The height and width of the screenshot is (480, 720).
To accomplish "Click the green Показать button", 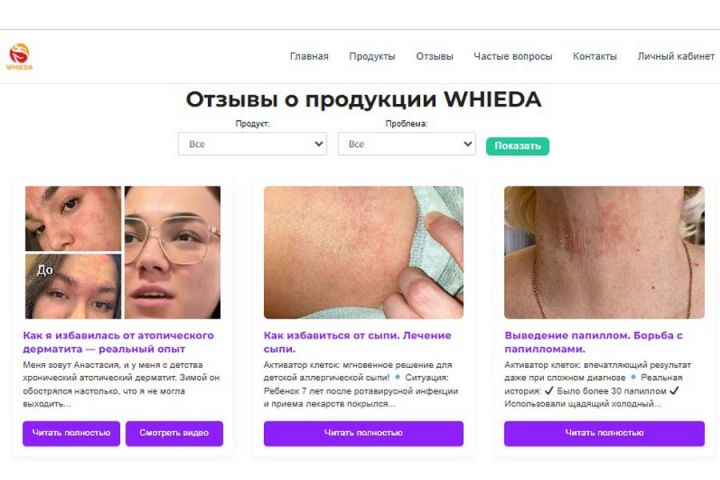I will (518, 146).
